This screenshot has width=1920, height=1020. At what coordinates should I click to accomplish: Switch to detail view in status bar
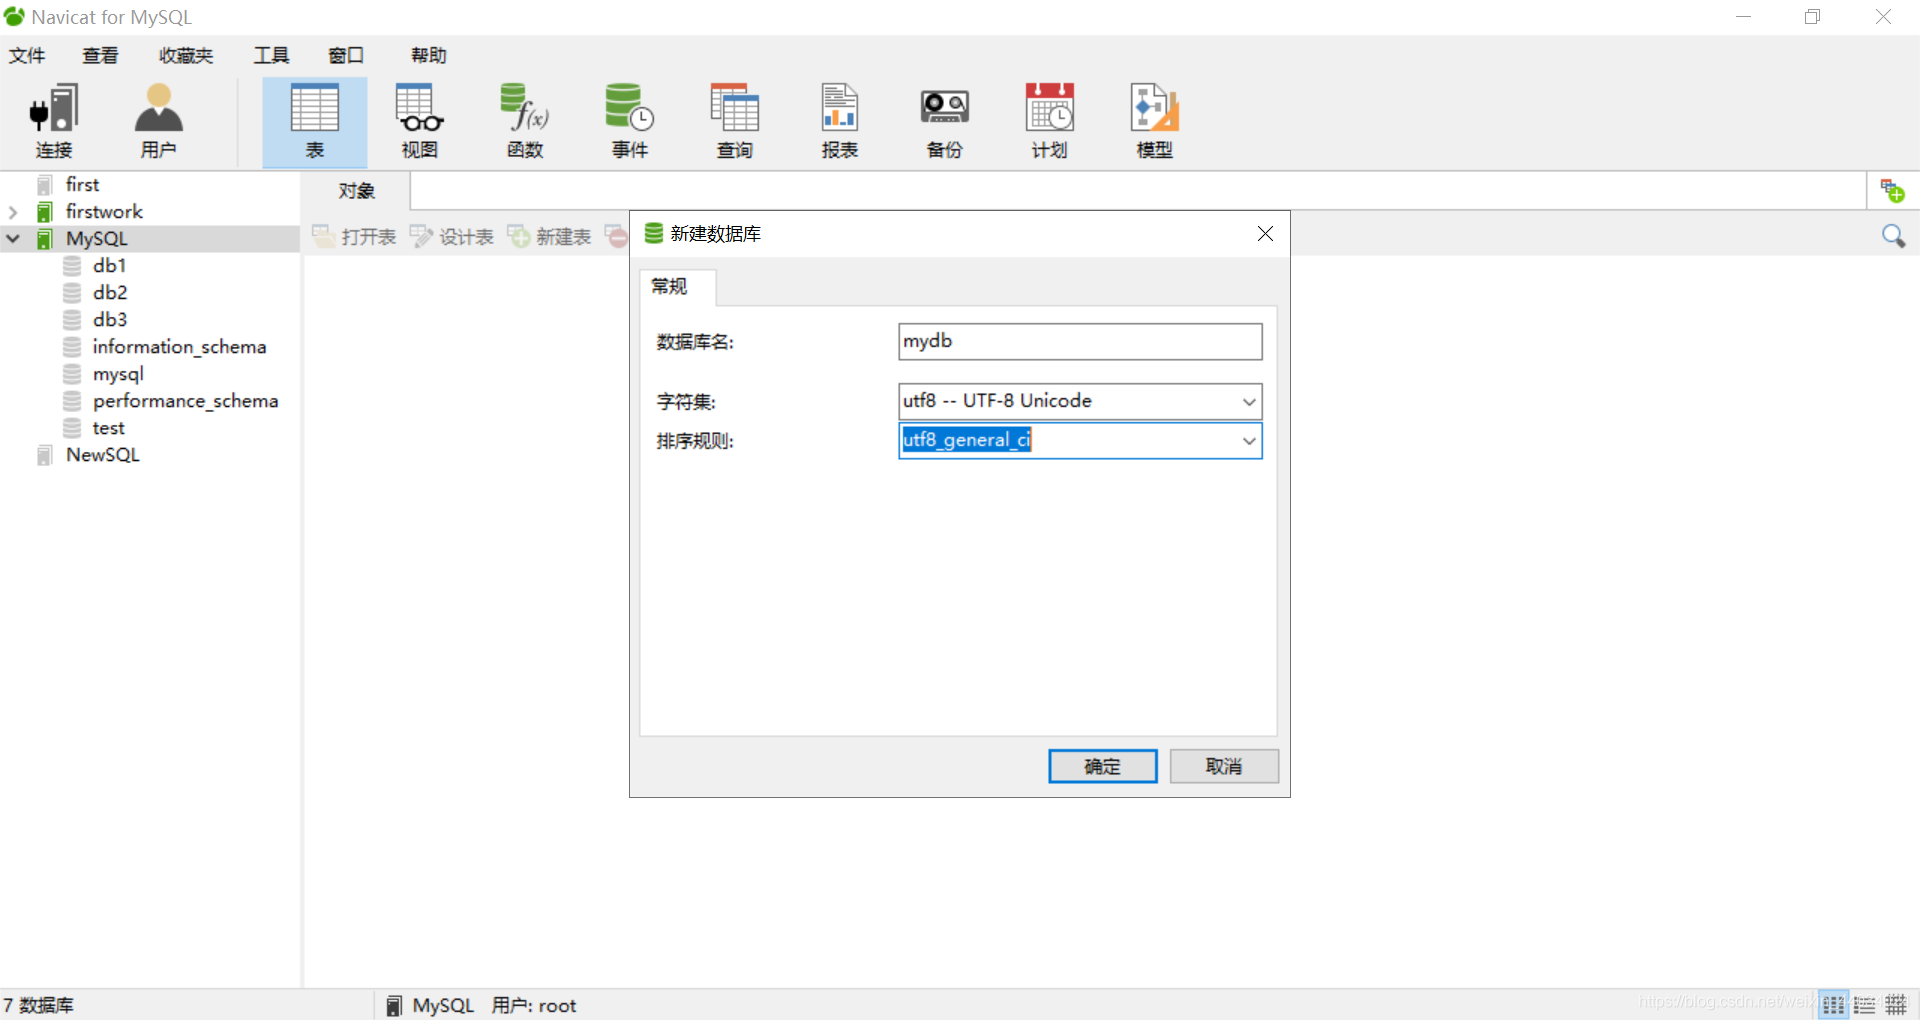point(1896,1005)
